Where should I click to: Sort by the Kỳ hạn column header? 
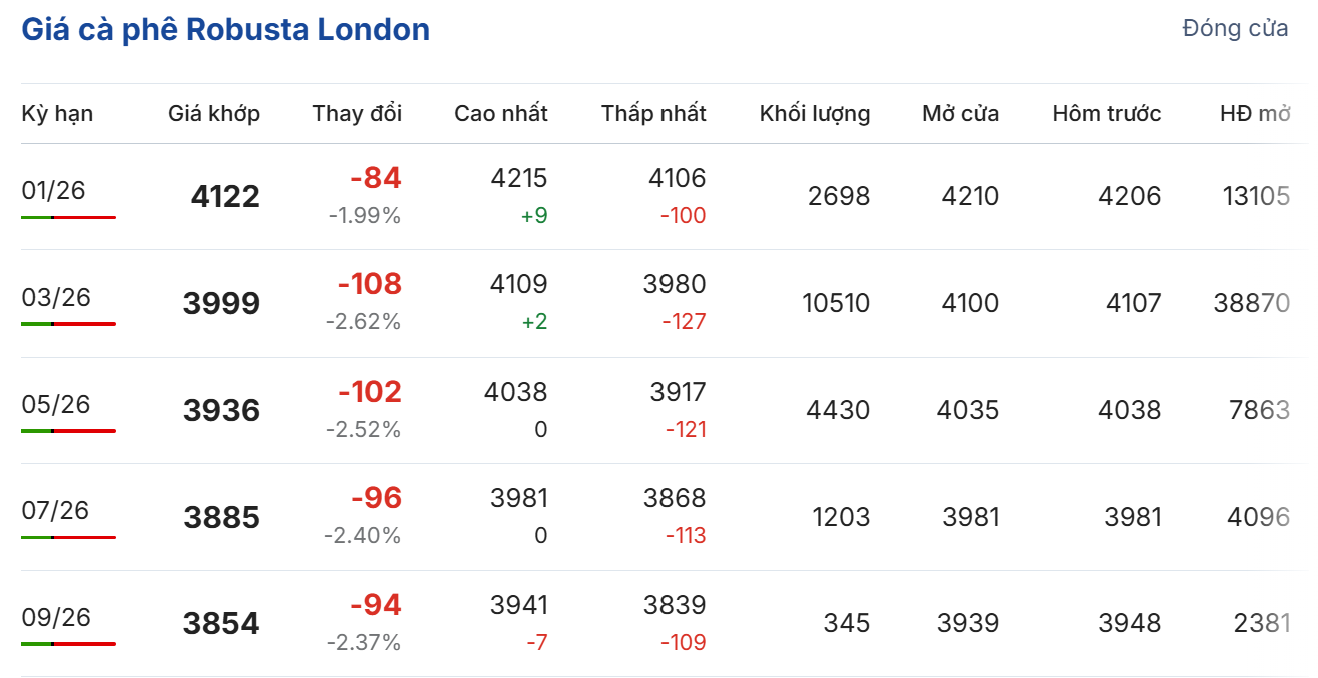coord(57,114)
